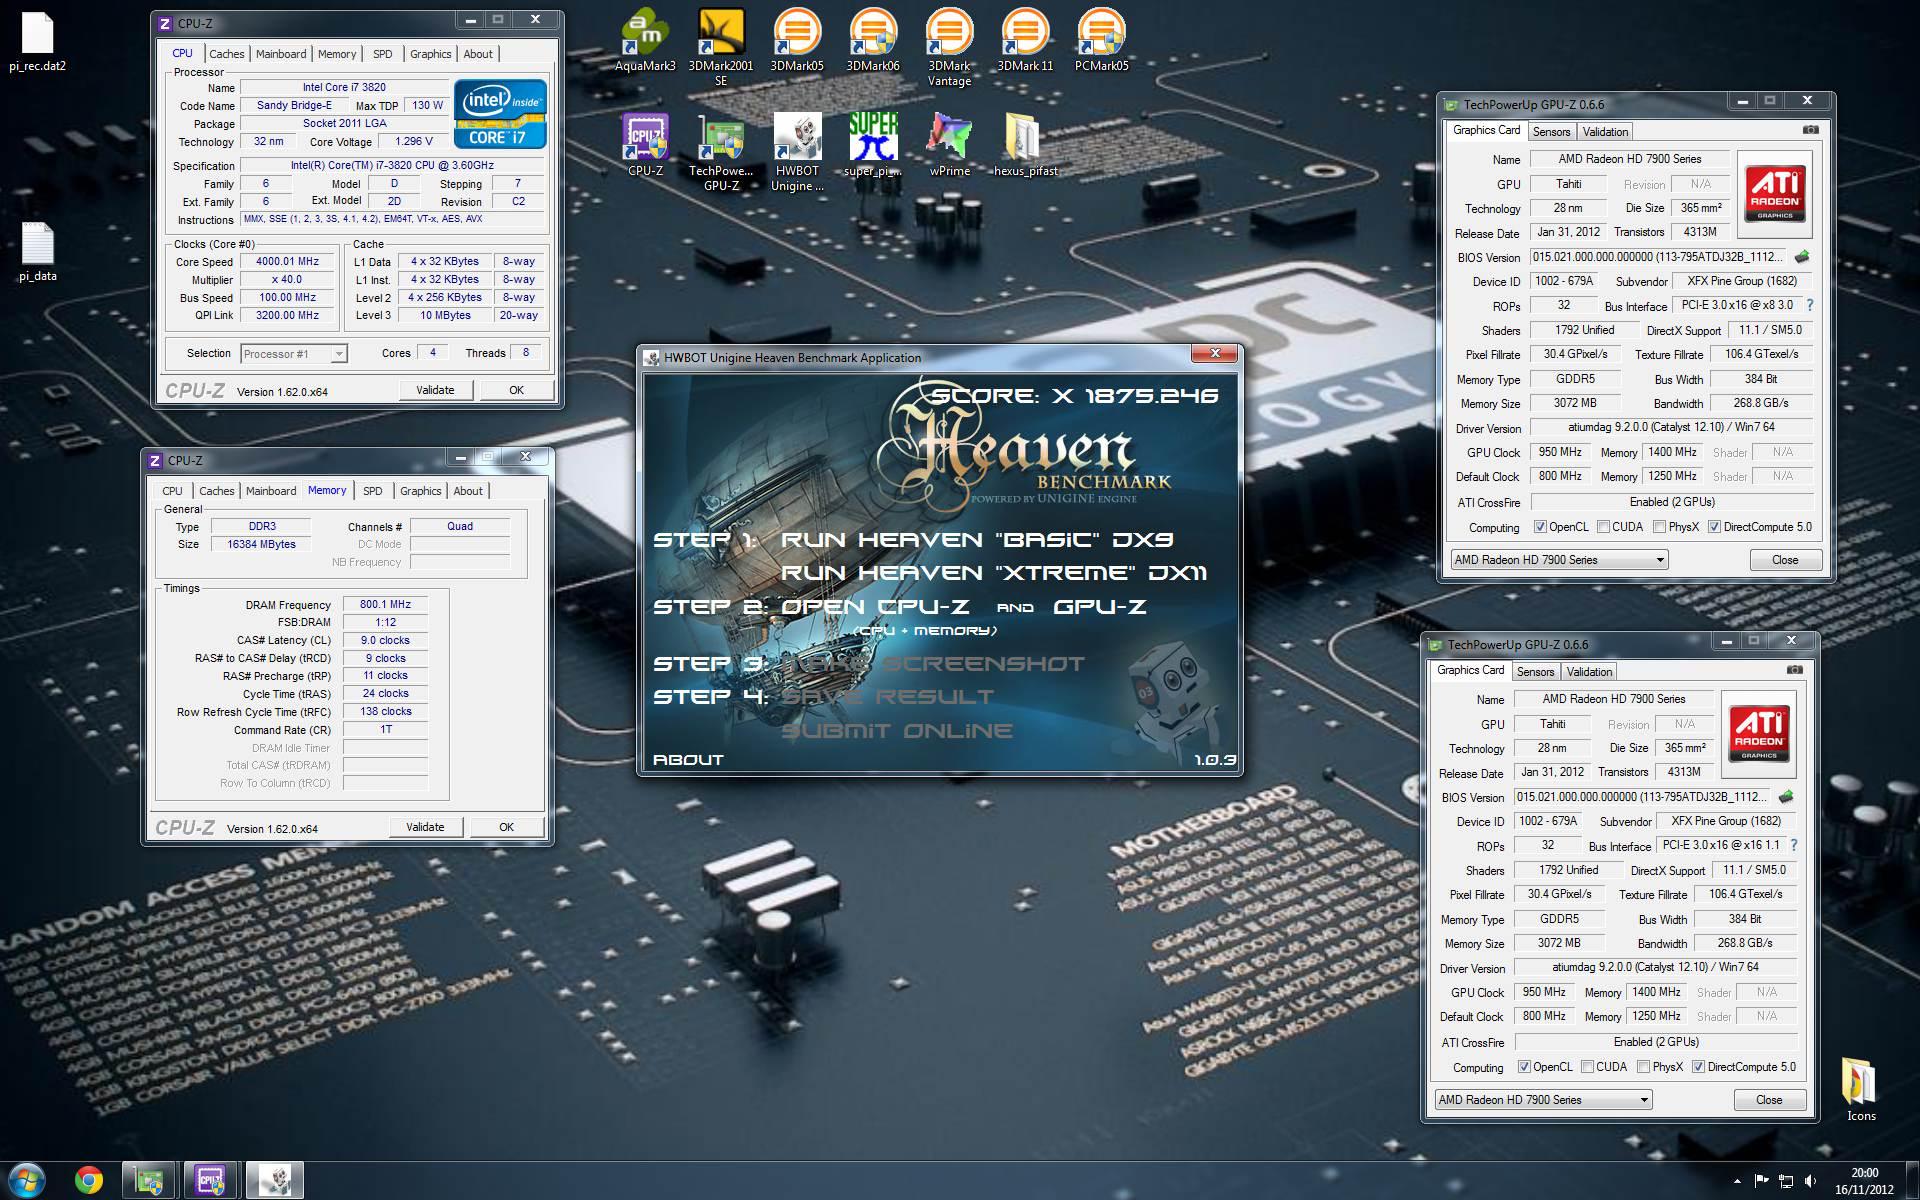The image size is (1920, 1200).
Task: Select the hexus_pifast folder icon
Action: coord(1025,144)
